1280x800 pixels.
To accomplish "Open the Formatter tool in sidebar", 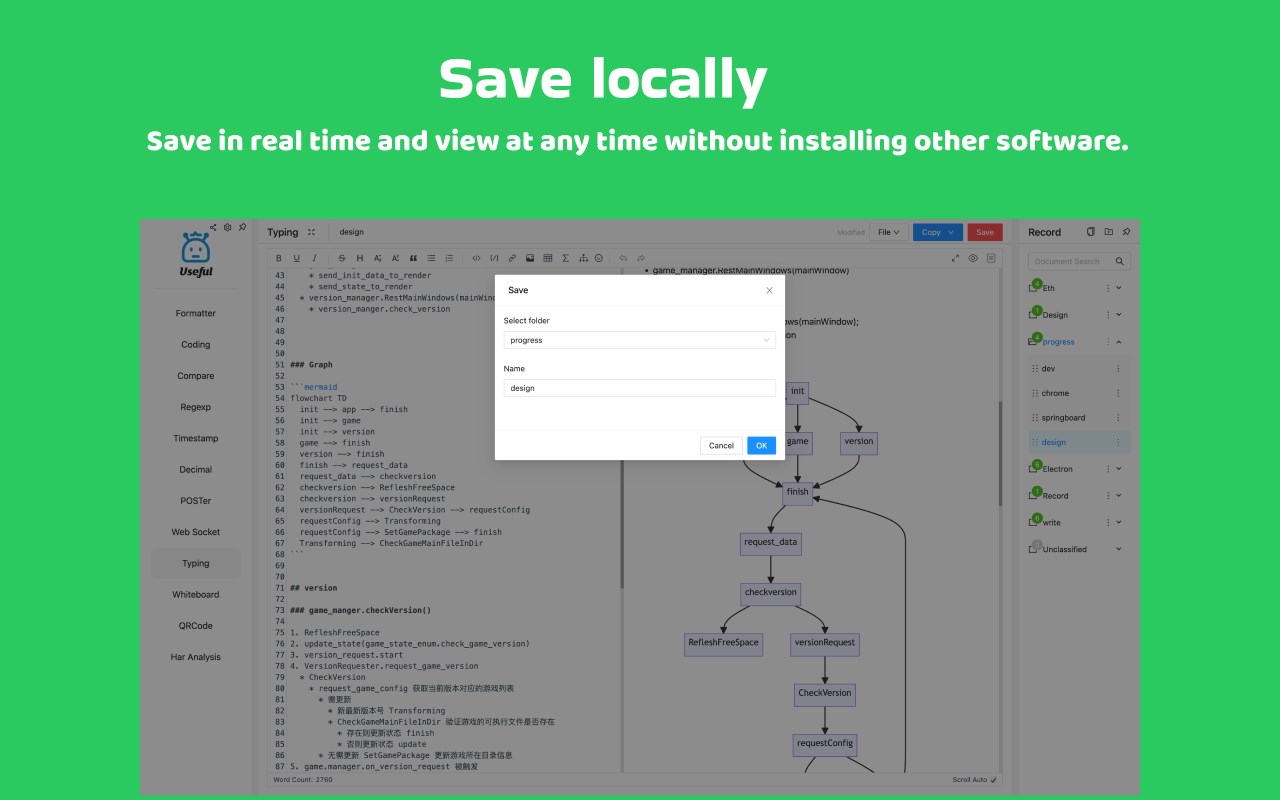I will 196,313.
